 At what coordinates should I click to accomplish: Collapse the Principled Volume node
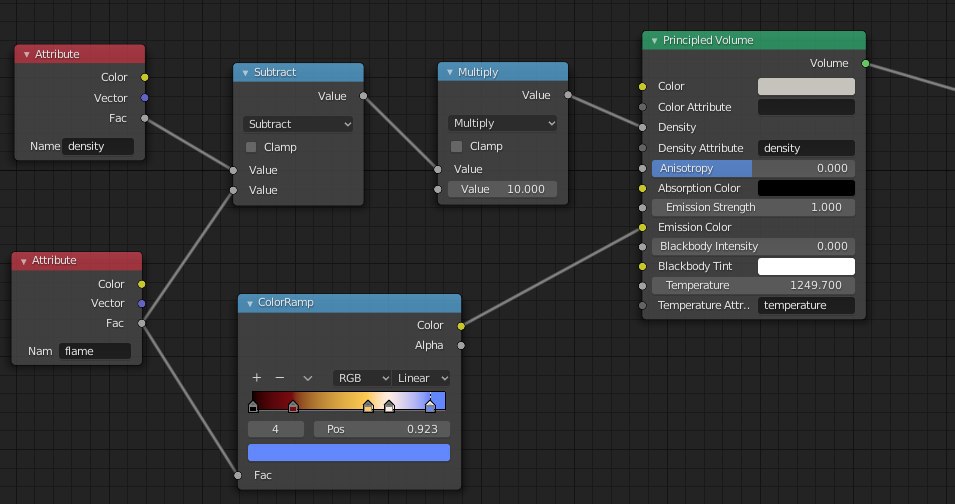654,41
